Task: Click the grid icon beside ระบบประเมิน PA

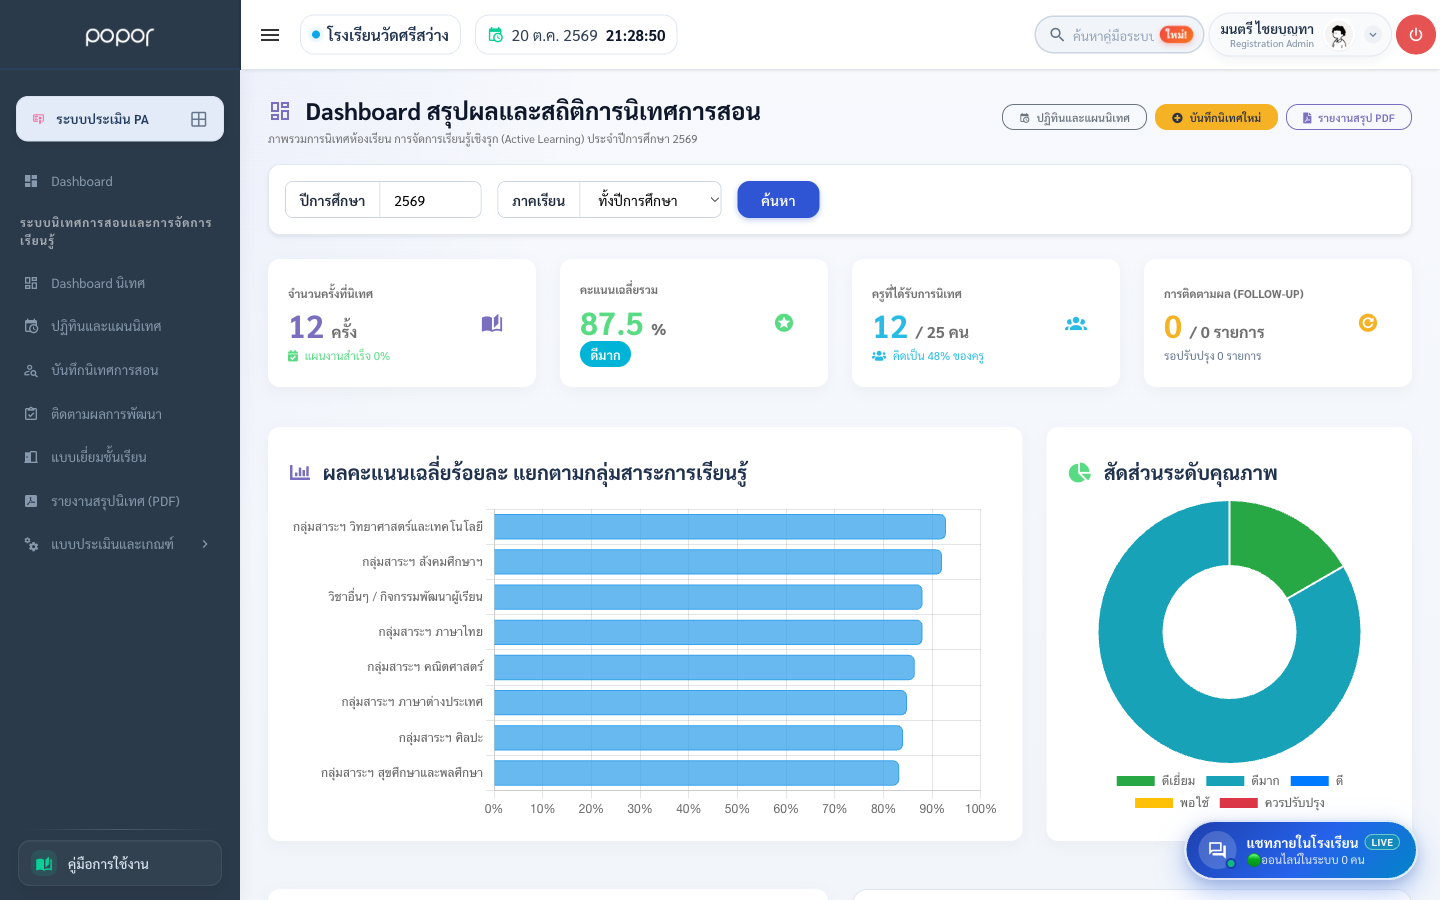Action: point(199,119)
